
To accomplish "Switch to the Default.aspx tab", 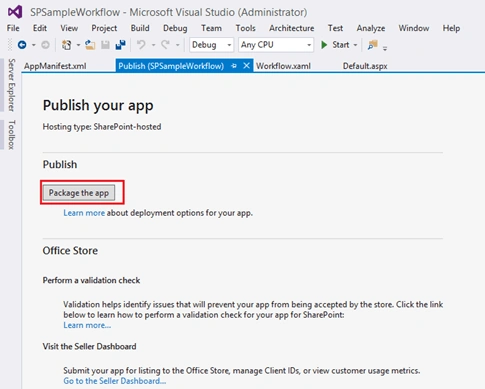I will pyautogui.click(x=365, y=66).
